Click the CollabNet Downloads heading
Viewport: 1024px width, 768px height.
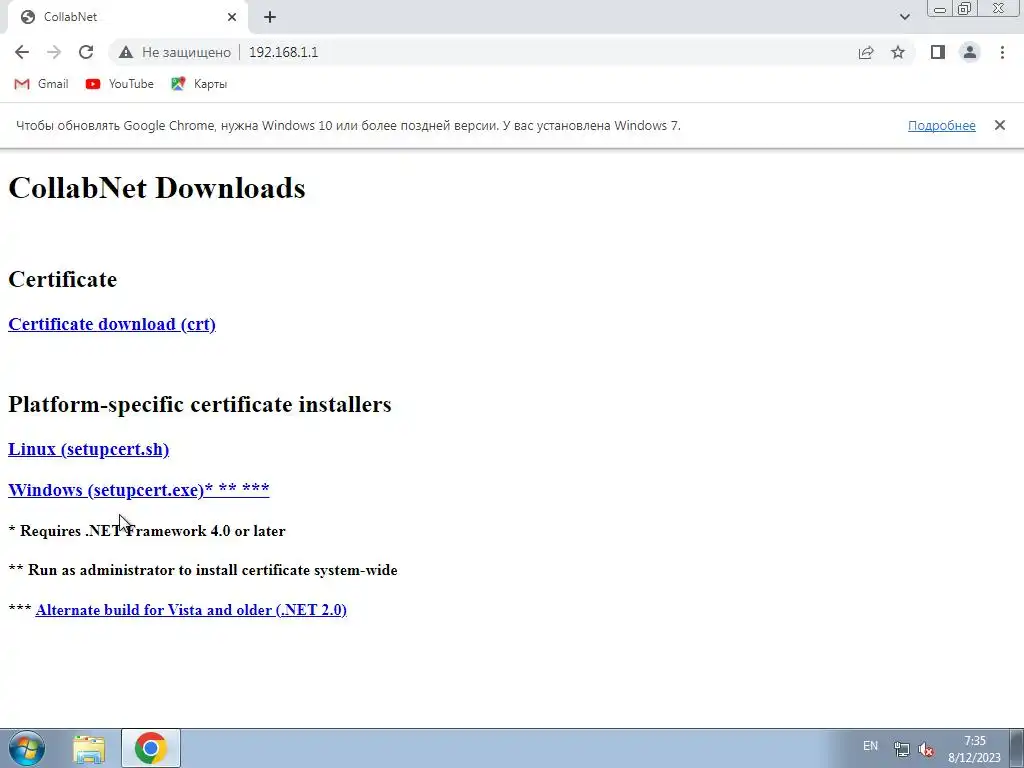click(157, 188)
